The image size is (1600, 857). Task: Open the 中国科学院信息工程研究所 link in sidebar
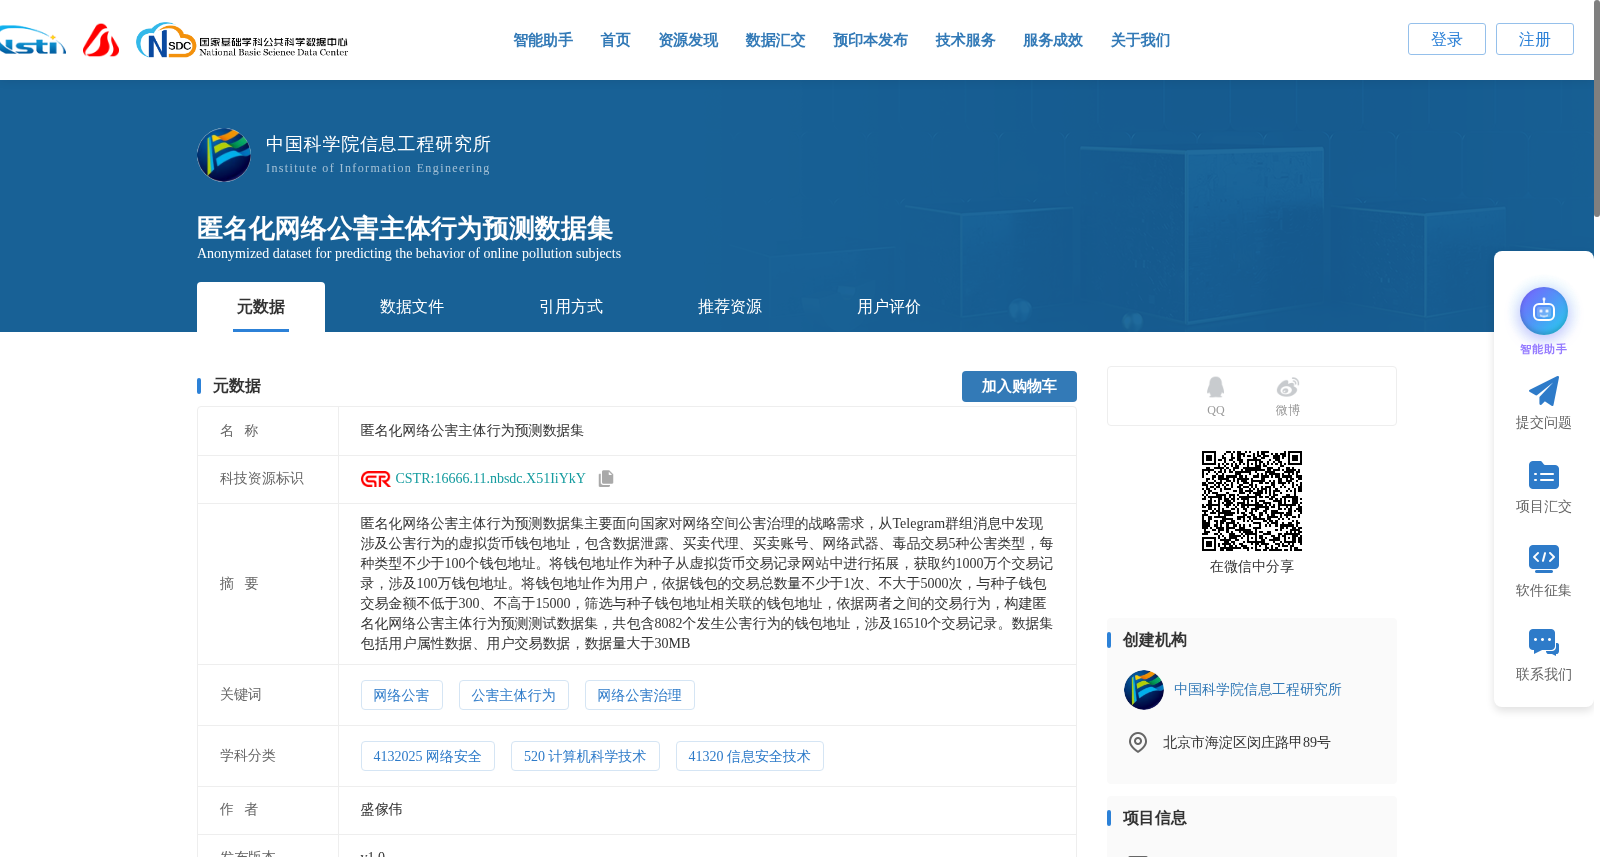coord(1257,690)
